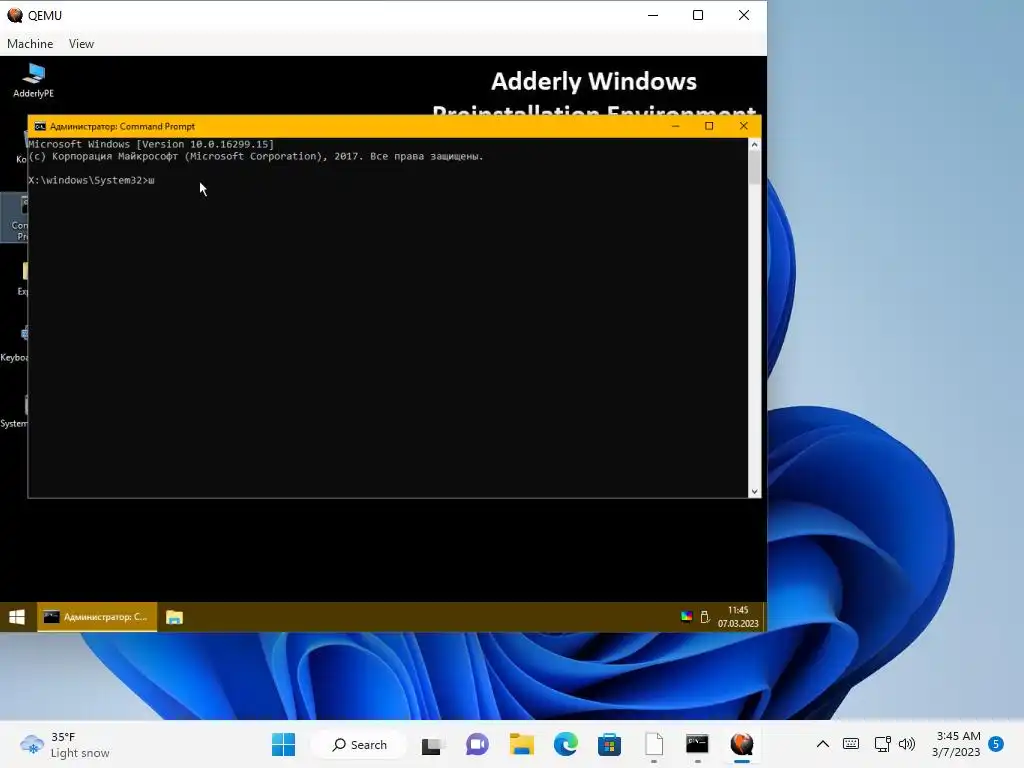The width and height of the screenshot is (1024, 768).
Task: Open File Explorer on host taskbar
Action: (522, 744)
